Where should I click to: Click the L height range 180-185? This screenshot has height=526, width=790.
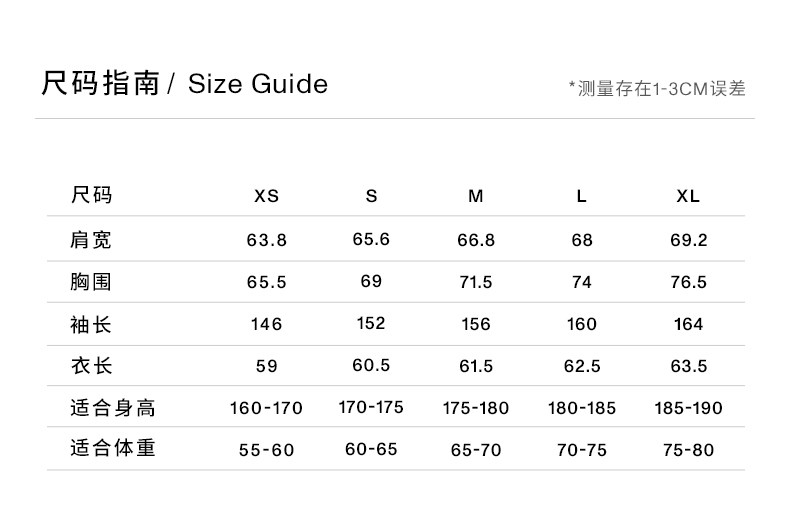pos(582,408)
